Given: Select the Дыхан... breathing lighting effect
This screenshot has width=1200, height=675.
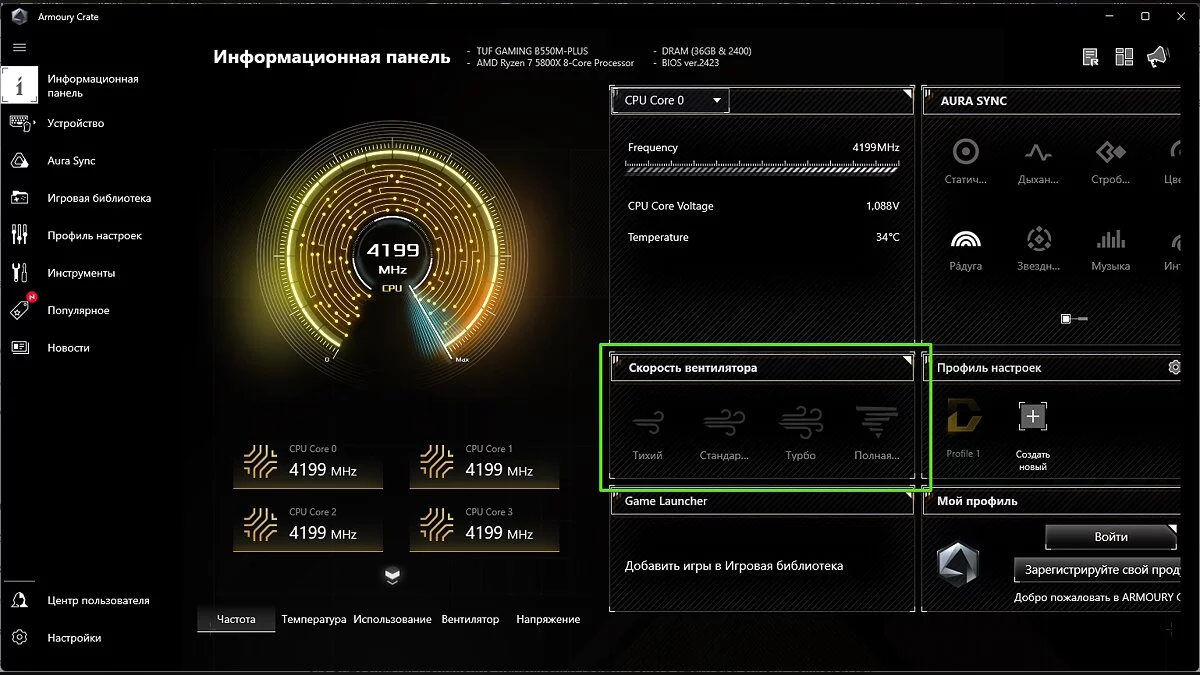Looking at the screenshot, I should (1038, 162).
